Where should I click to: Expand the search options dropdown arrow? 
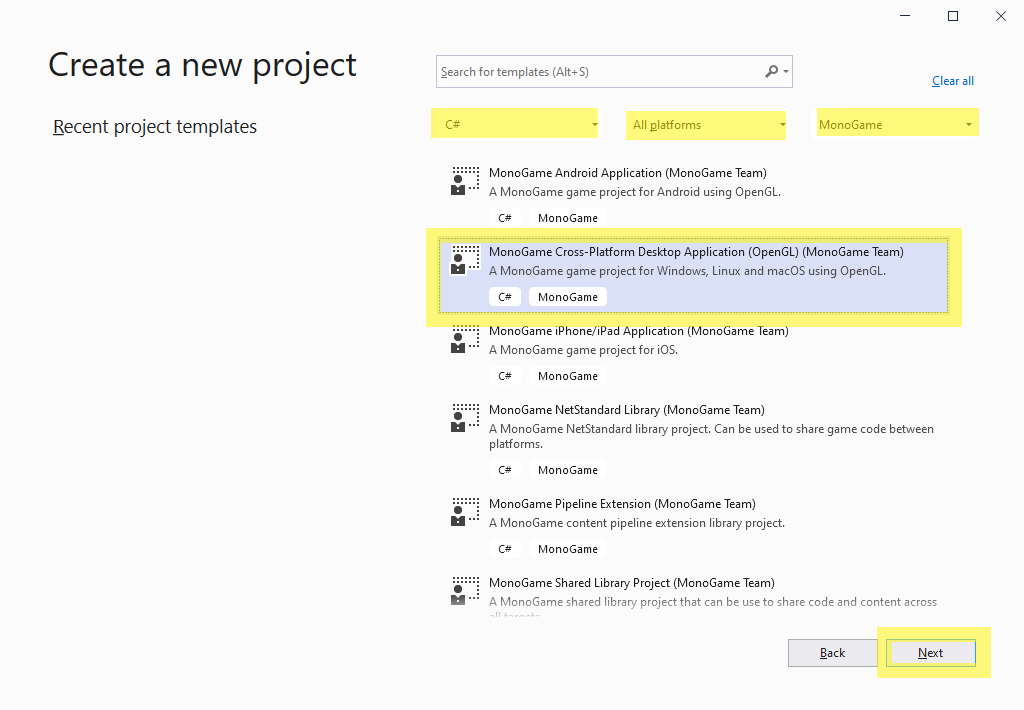point(787,72)
